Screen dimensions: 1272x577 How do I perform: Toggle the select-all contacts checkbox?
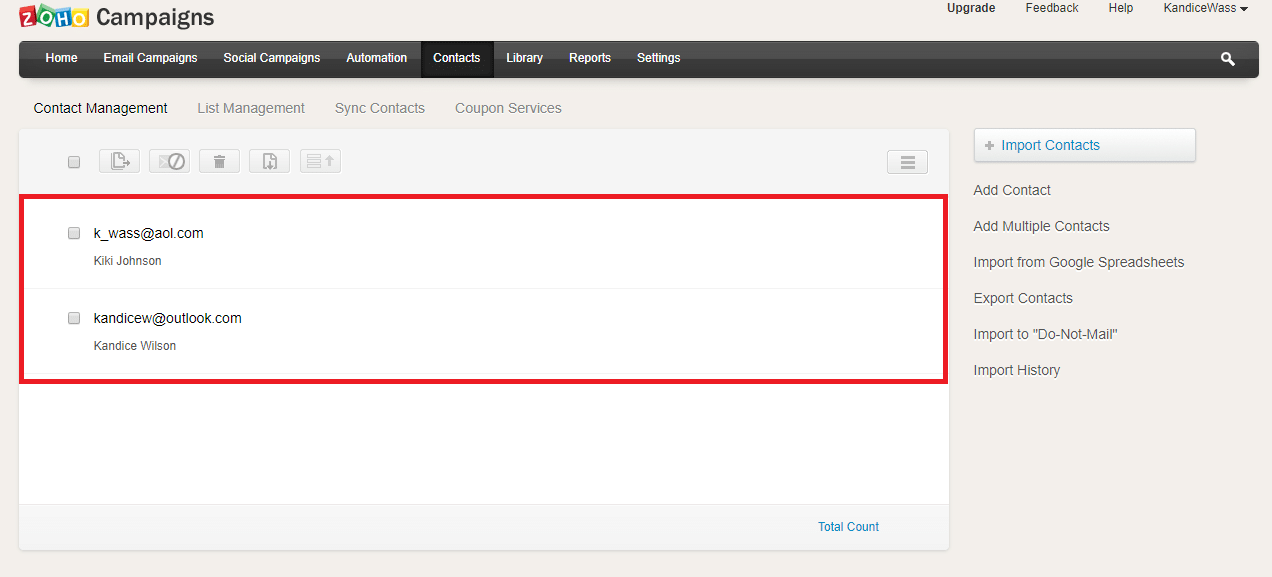tap(74, 162)
